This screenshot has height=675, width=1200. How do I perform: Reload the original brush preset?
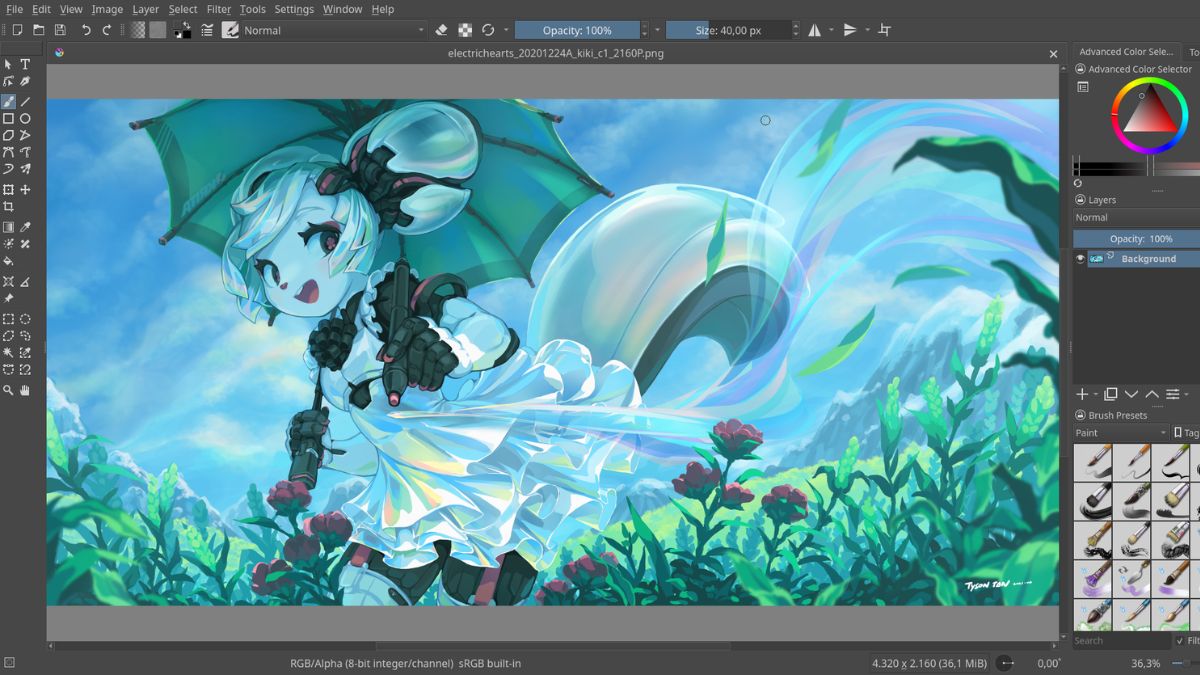click(x=488, y=30)
